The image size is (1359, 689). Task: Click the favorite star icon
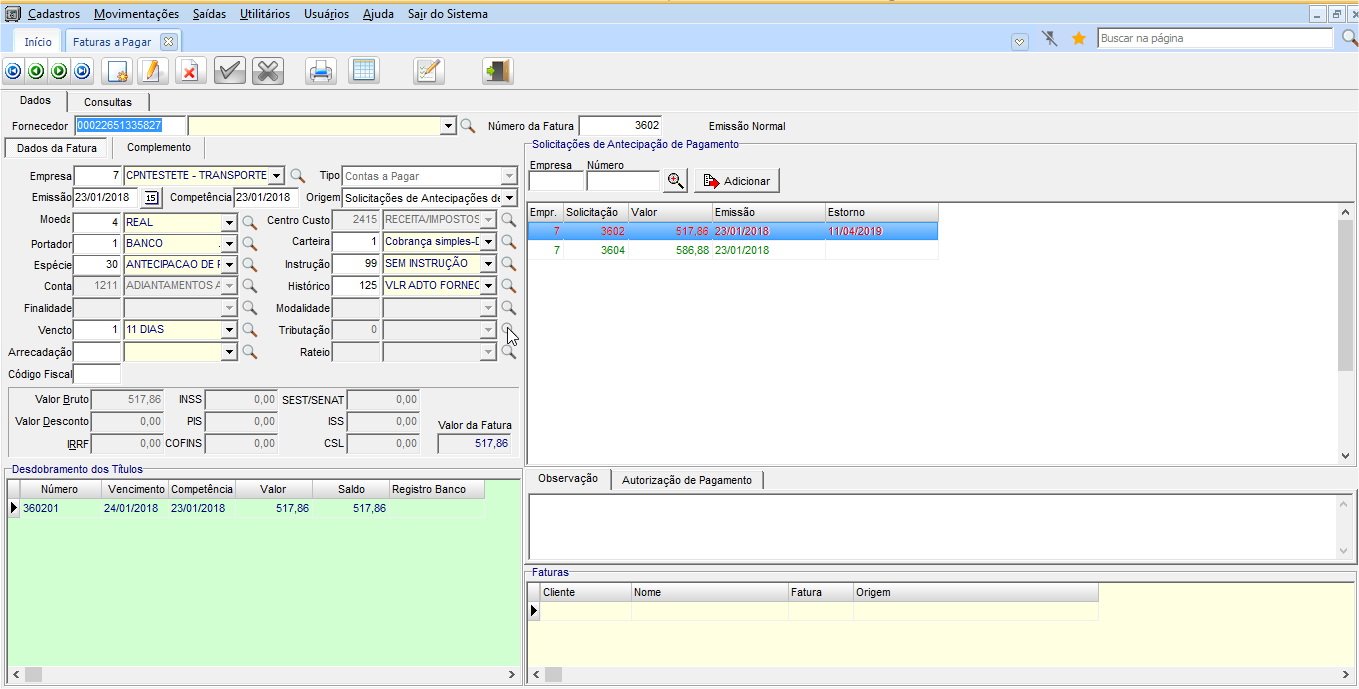(x=1079, y=39)
